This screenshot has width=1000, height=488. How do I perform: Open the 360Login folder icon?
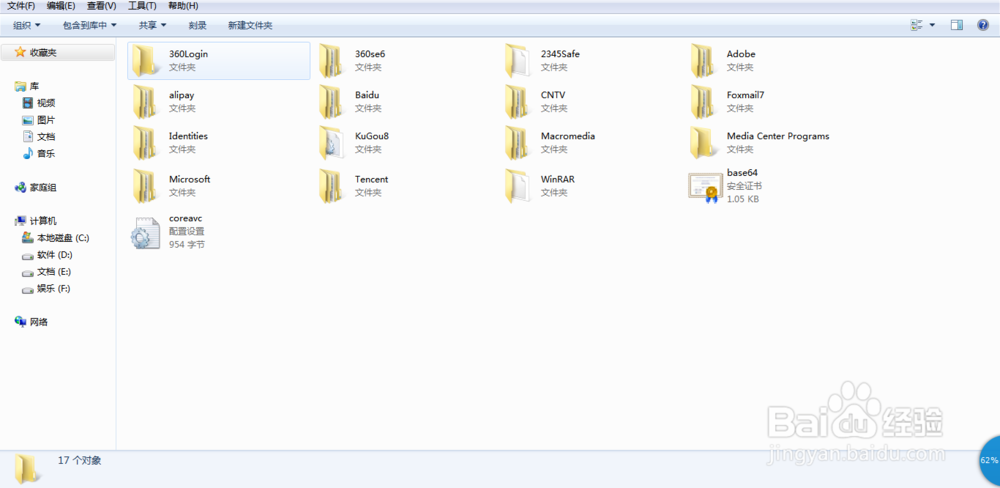[x=145, y=61]
